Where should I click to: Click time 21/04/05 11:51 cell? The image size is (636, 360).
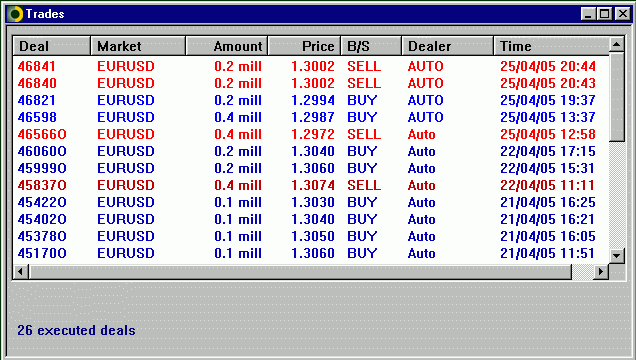[548, 253]
